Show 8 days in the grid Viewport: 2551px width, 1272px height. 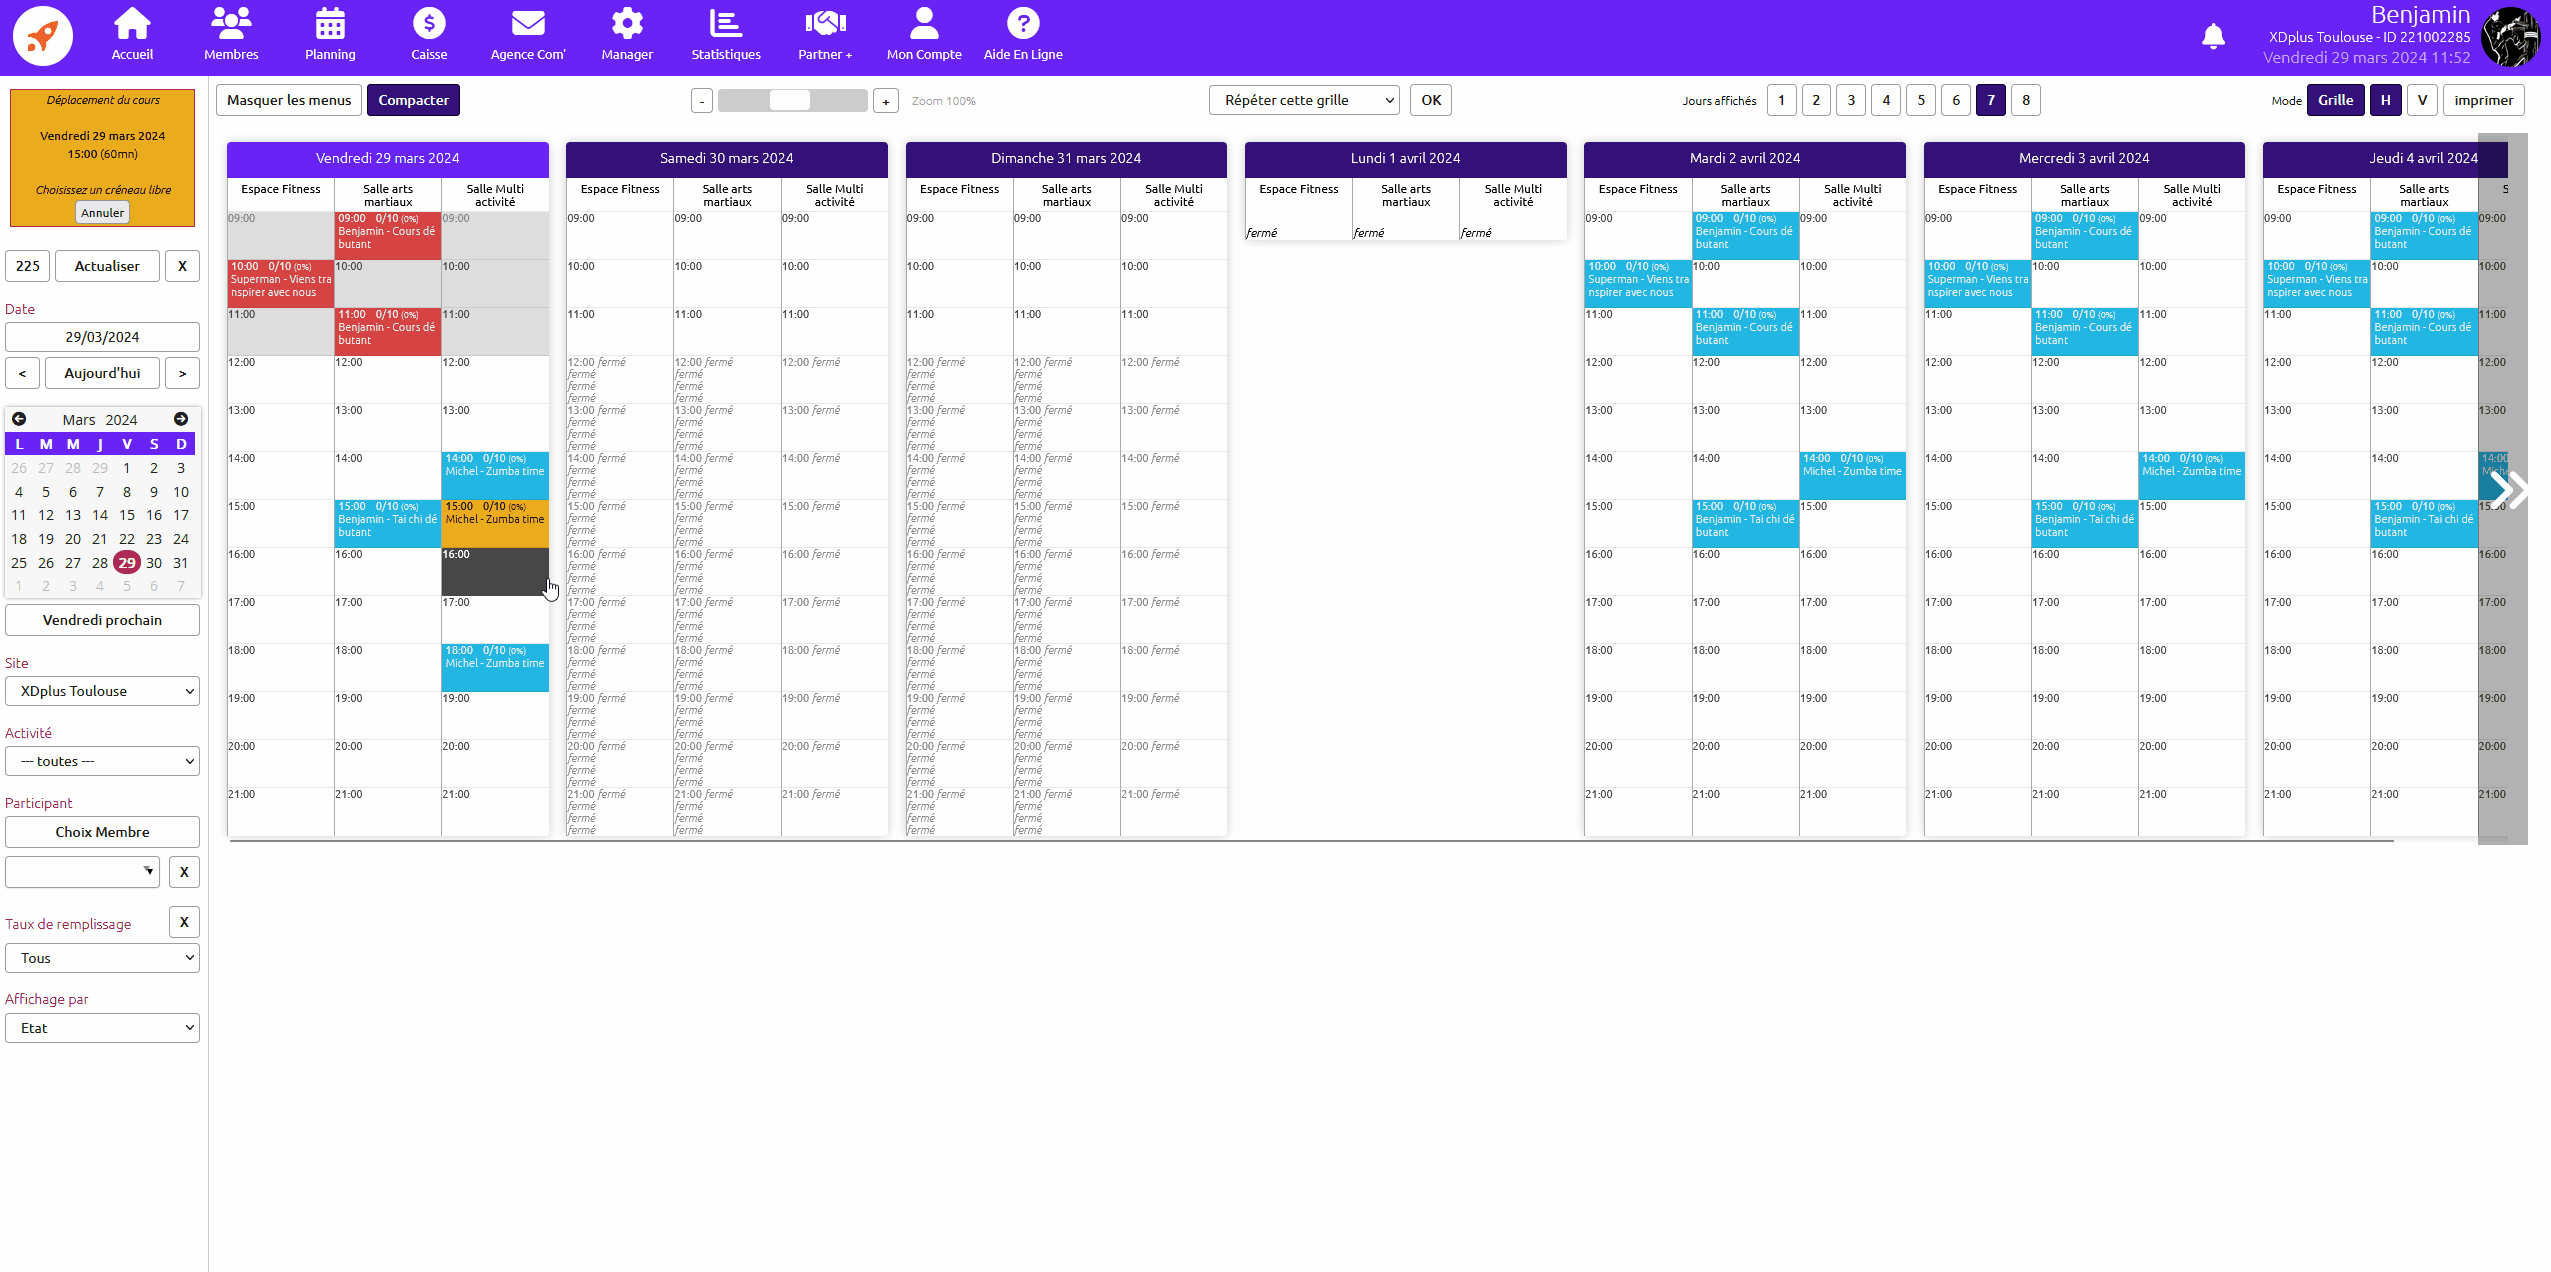[2026, 100]
